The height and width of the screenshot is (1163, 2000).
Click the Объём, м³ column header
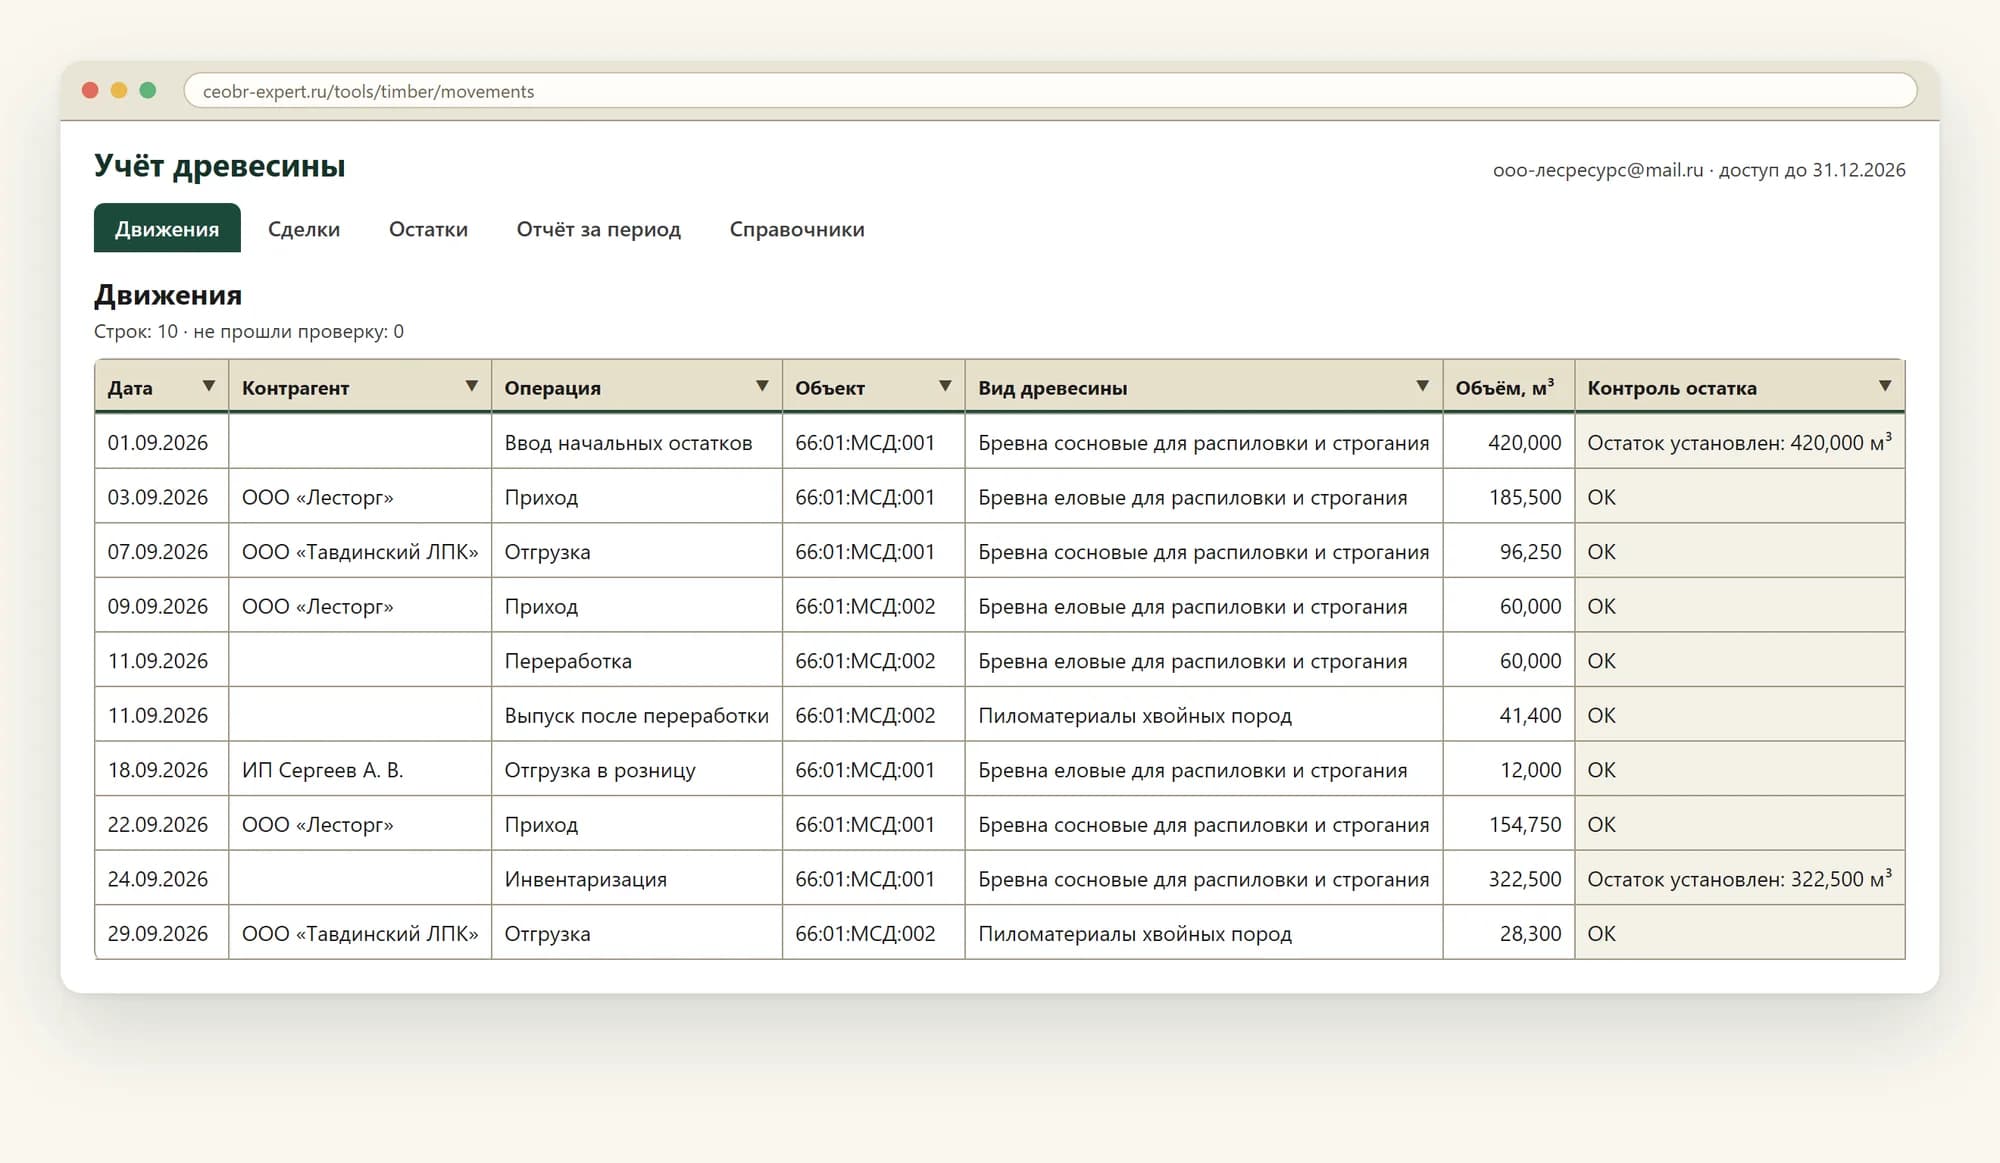point(1508,387)
